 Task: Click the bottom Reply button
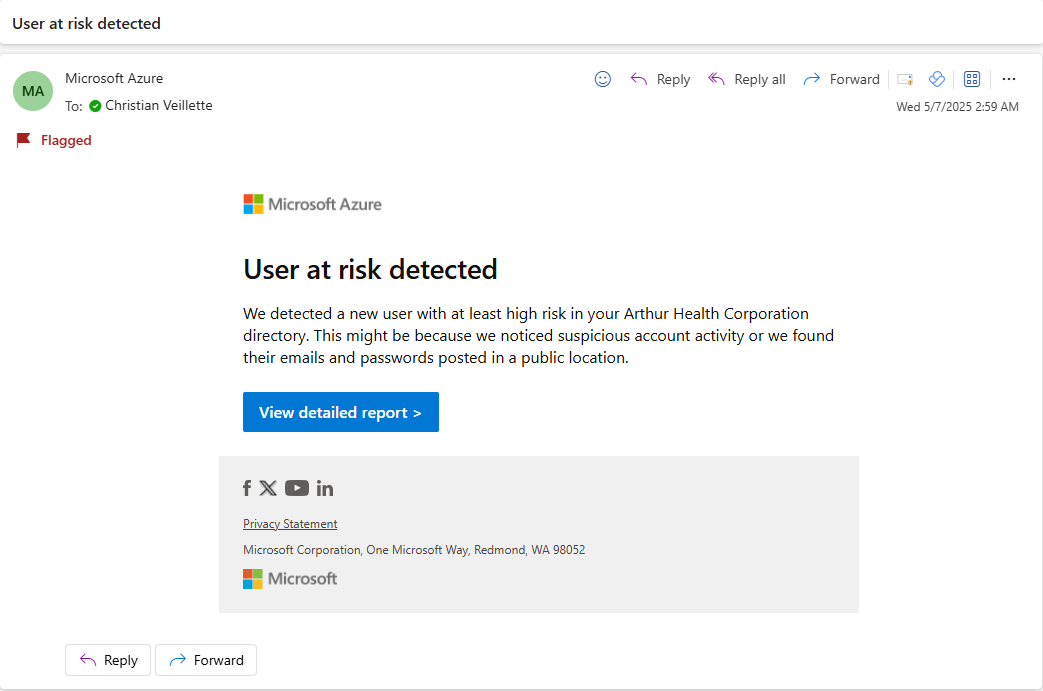[x=108, y=660]
